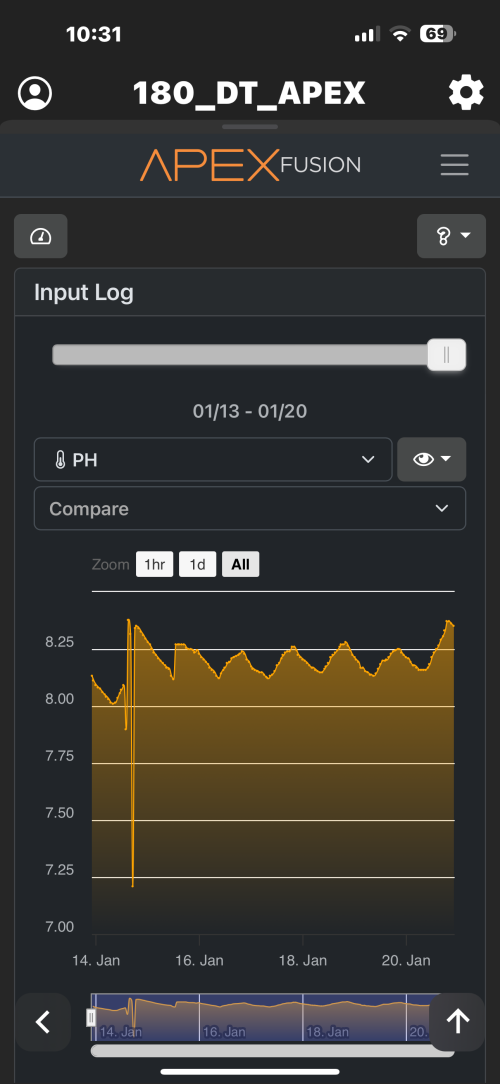Screen dimensions: 500x1084
Task: Click the 14. Jan x-axis label
Action: pyautogui.click(x=95, y=960)
